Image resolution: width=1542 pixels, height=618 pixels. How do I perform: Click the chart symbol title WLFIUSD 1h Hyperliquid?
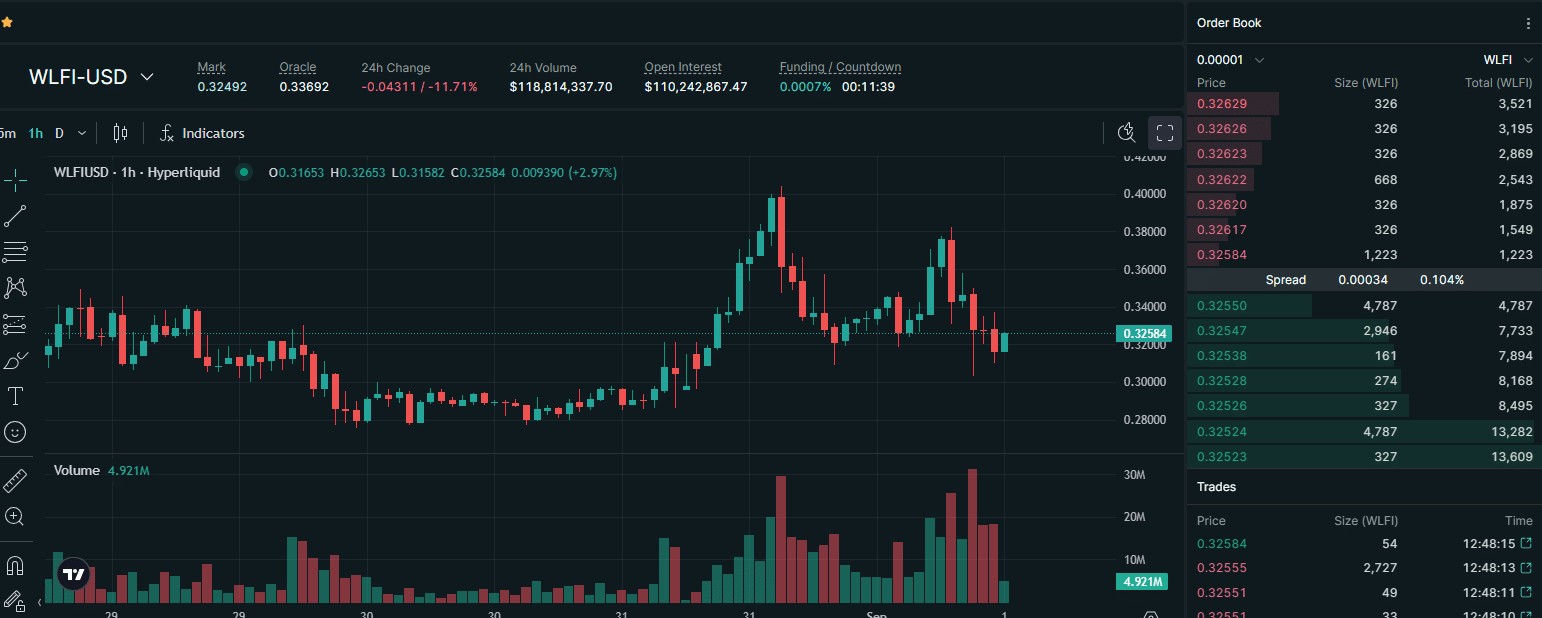tap(137, 172)
